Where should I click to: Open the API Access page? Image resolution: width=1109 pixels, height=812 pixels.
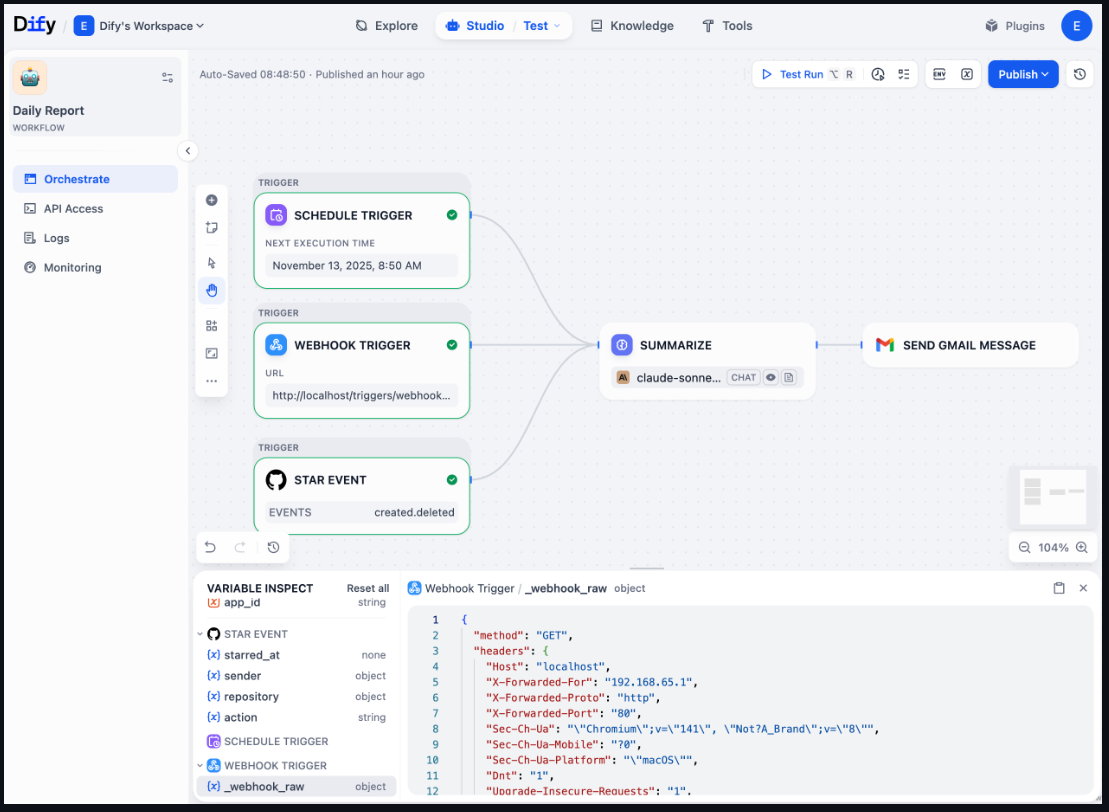click(73, 209)
